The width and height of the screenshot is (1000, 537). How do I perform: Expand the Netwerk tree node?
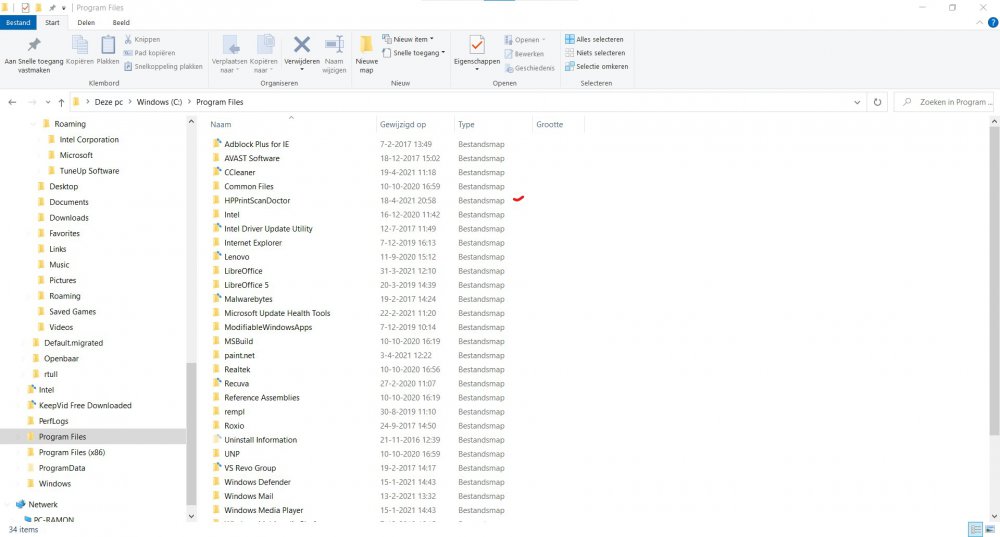(x=9, y=504)
